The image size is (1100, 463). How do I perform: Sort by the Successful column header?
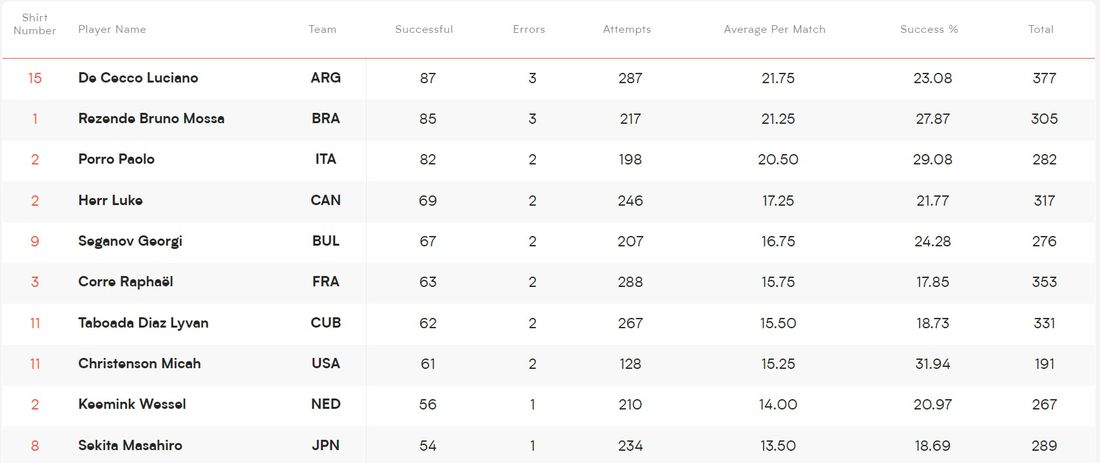pos(424,30)
